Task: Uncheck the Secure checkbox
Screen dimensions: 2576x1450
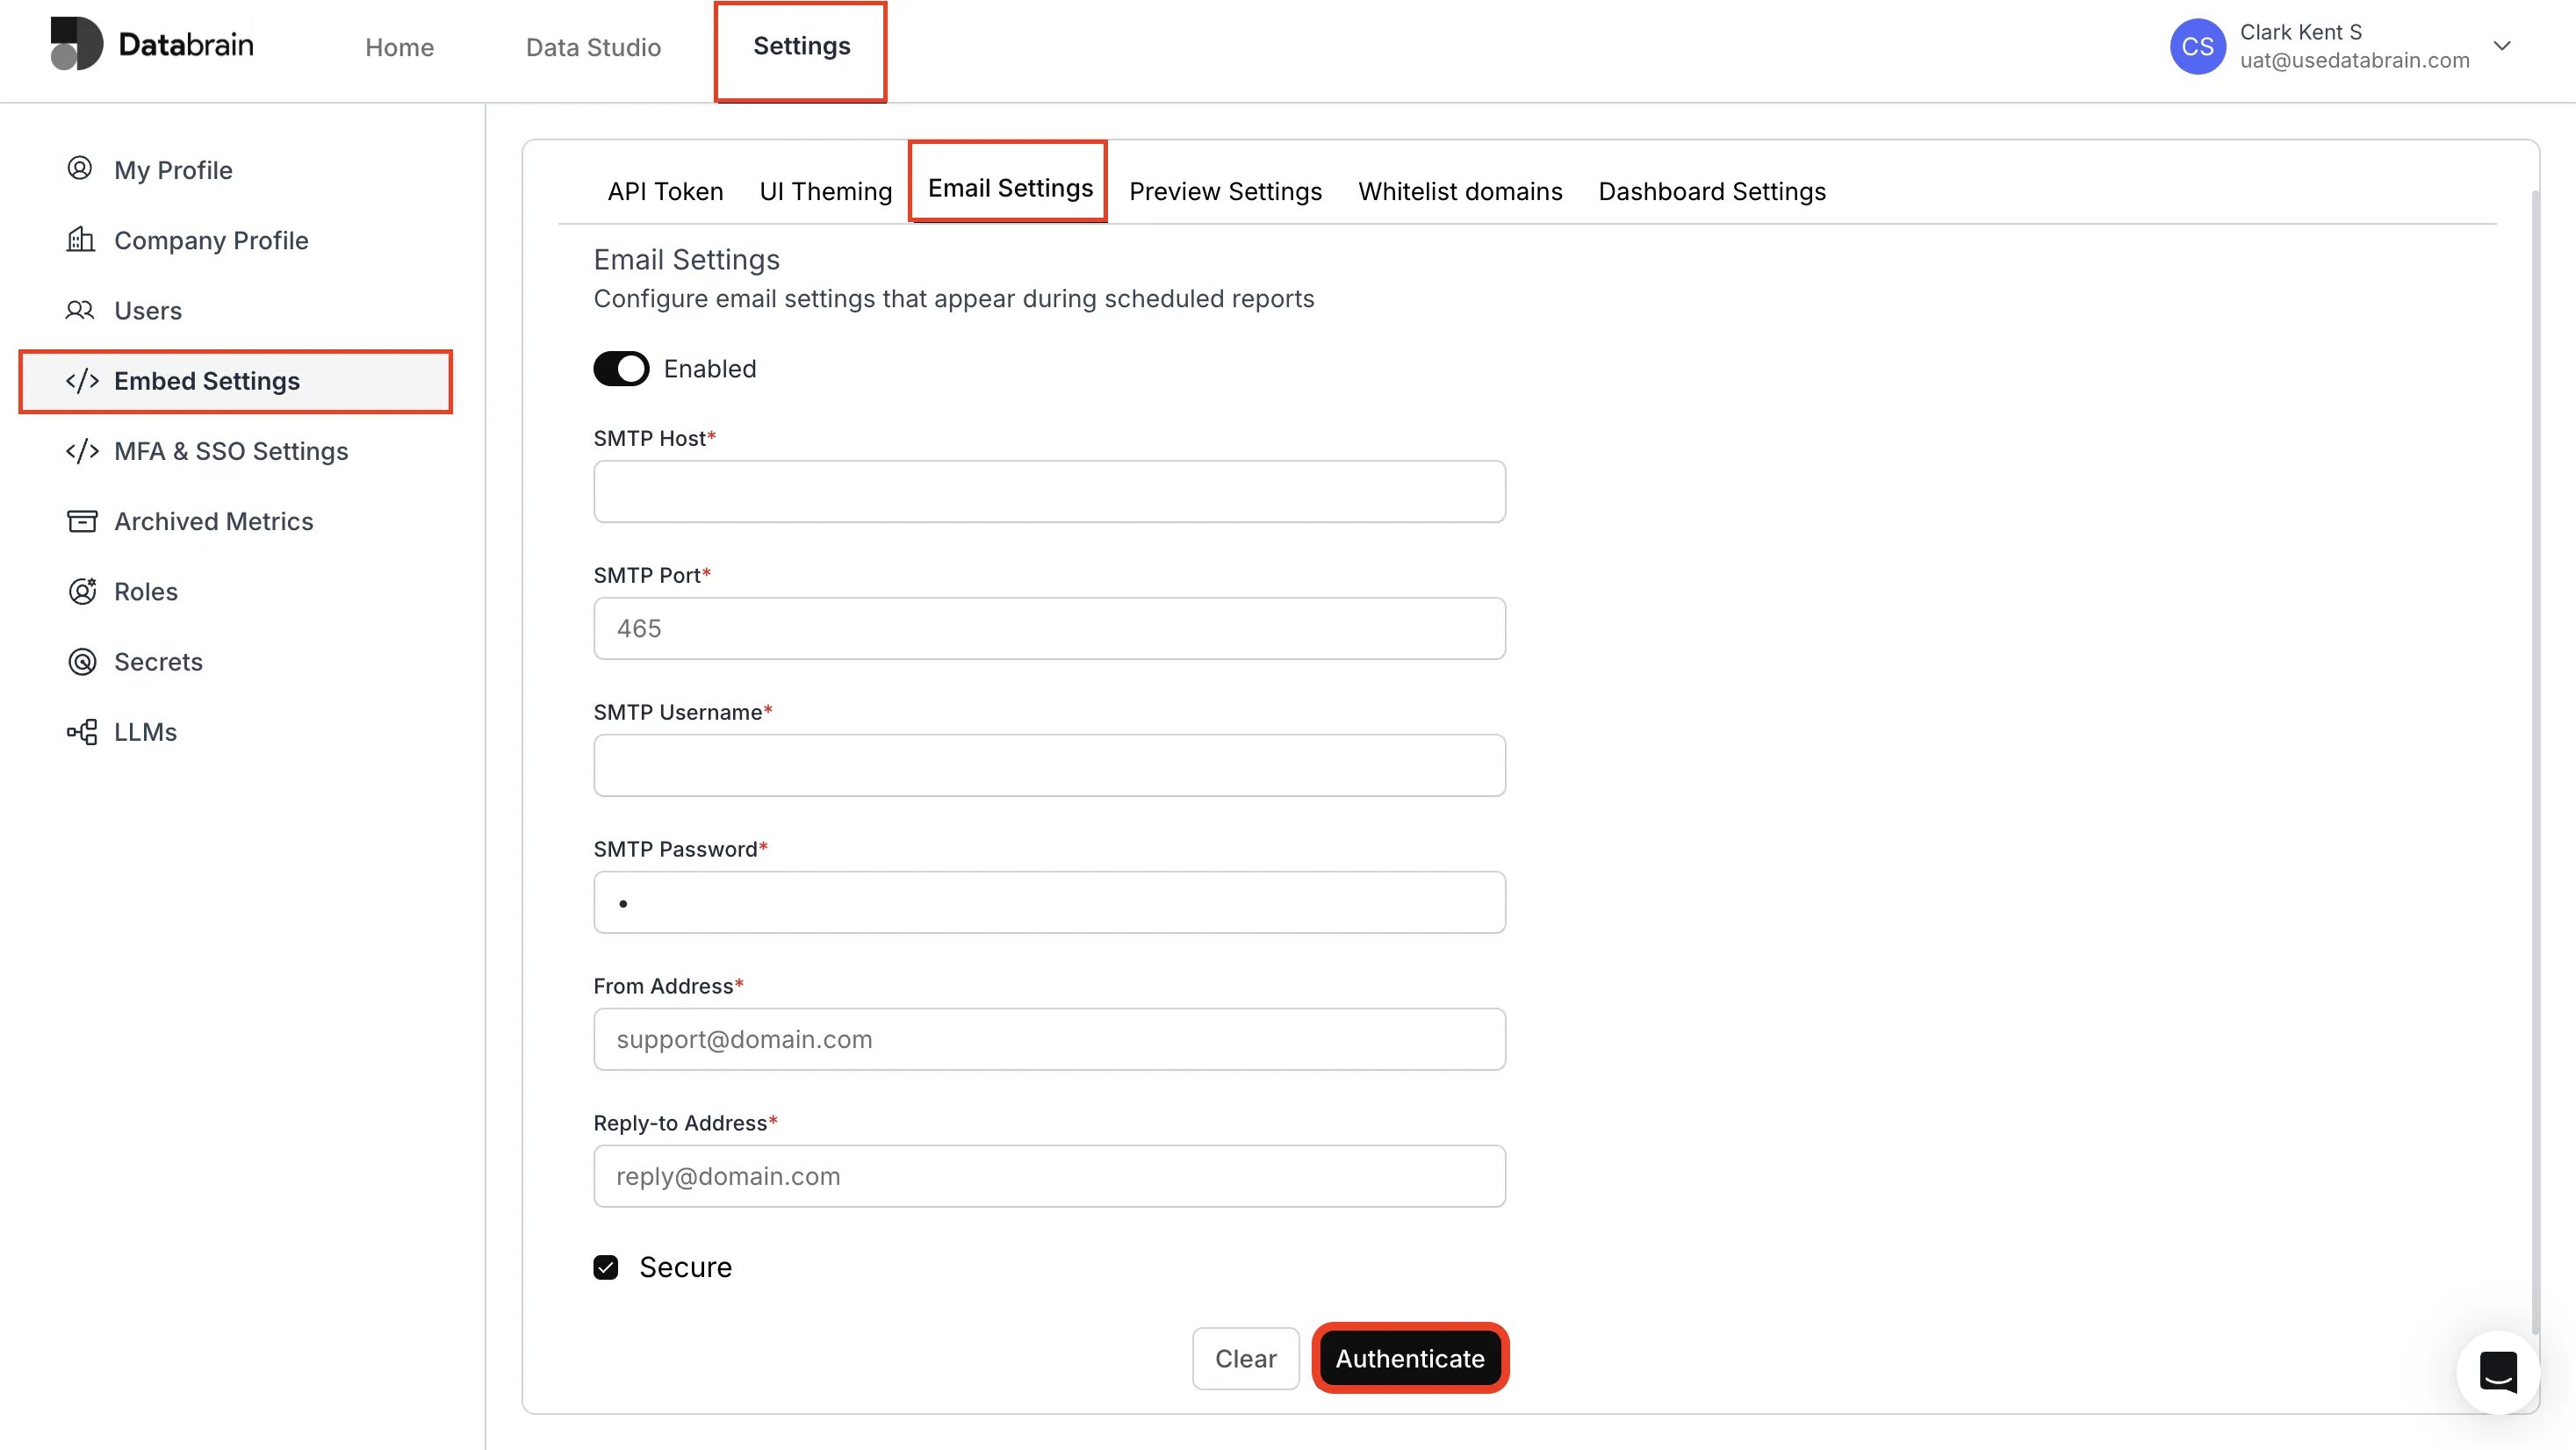Action: point(606,1268)
